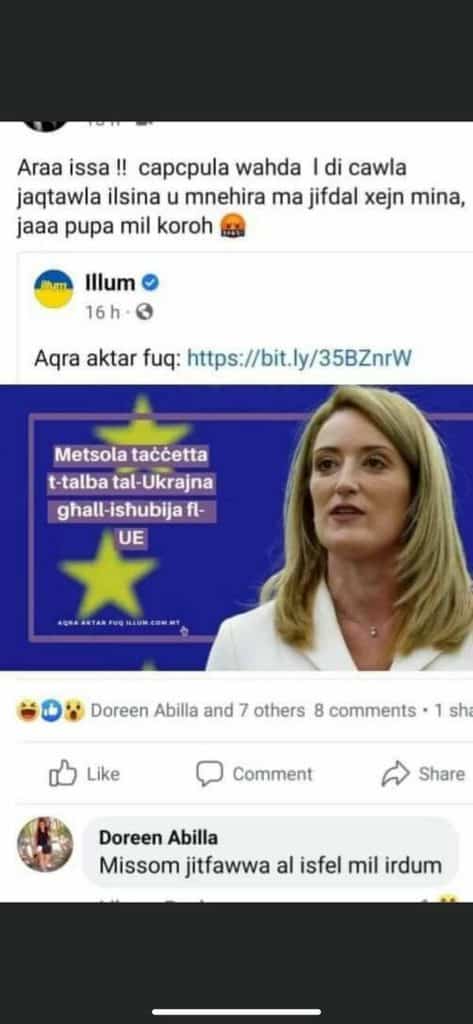Image resolution: width=473 pixels, height=1024 pixels.
Task: Tap the wow reaction emoji icon
Action: (74, 711)
